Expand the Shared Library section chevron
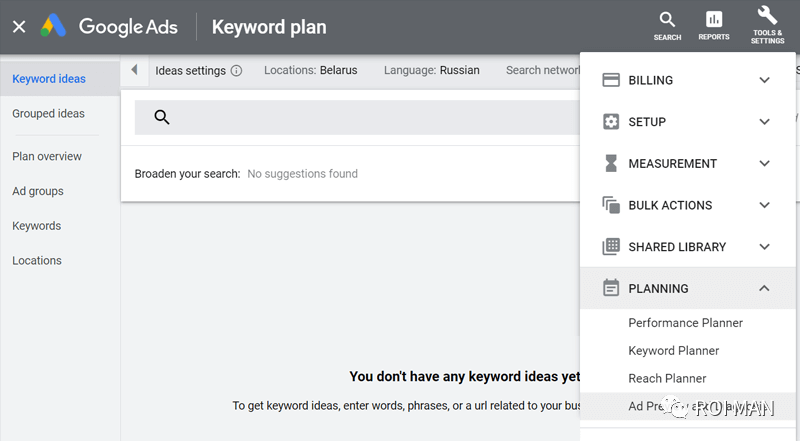 (764, 247)
